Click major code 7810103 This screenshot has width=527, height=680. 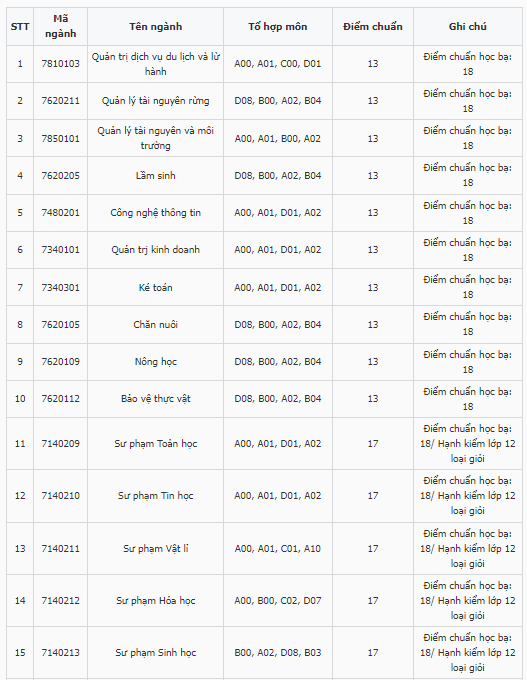pos(60,64)
